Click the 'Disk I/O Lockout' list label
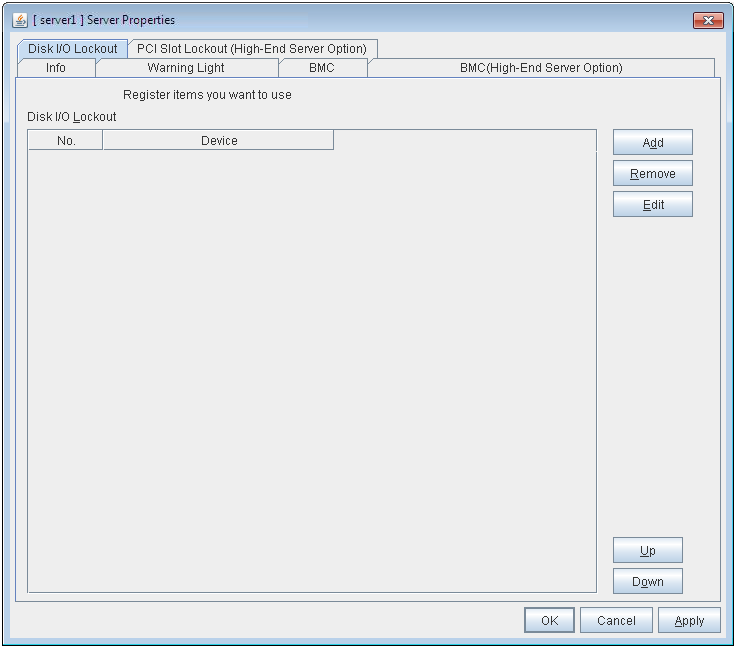The image size is (736, 648). click(71, 117)
